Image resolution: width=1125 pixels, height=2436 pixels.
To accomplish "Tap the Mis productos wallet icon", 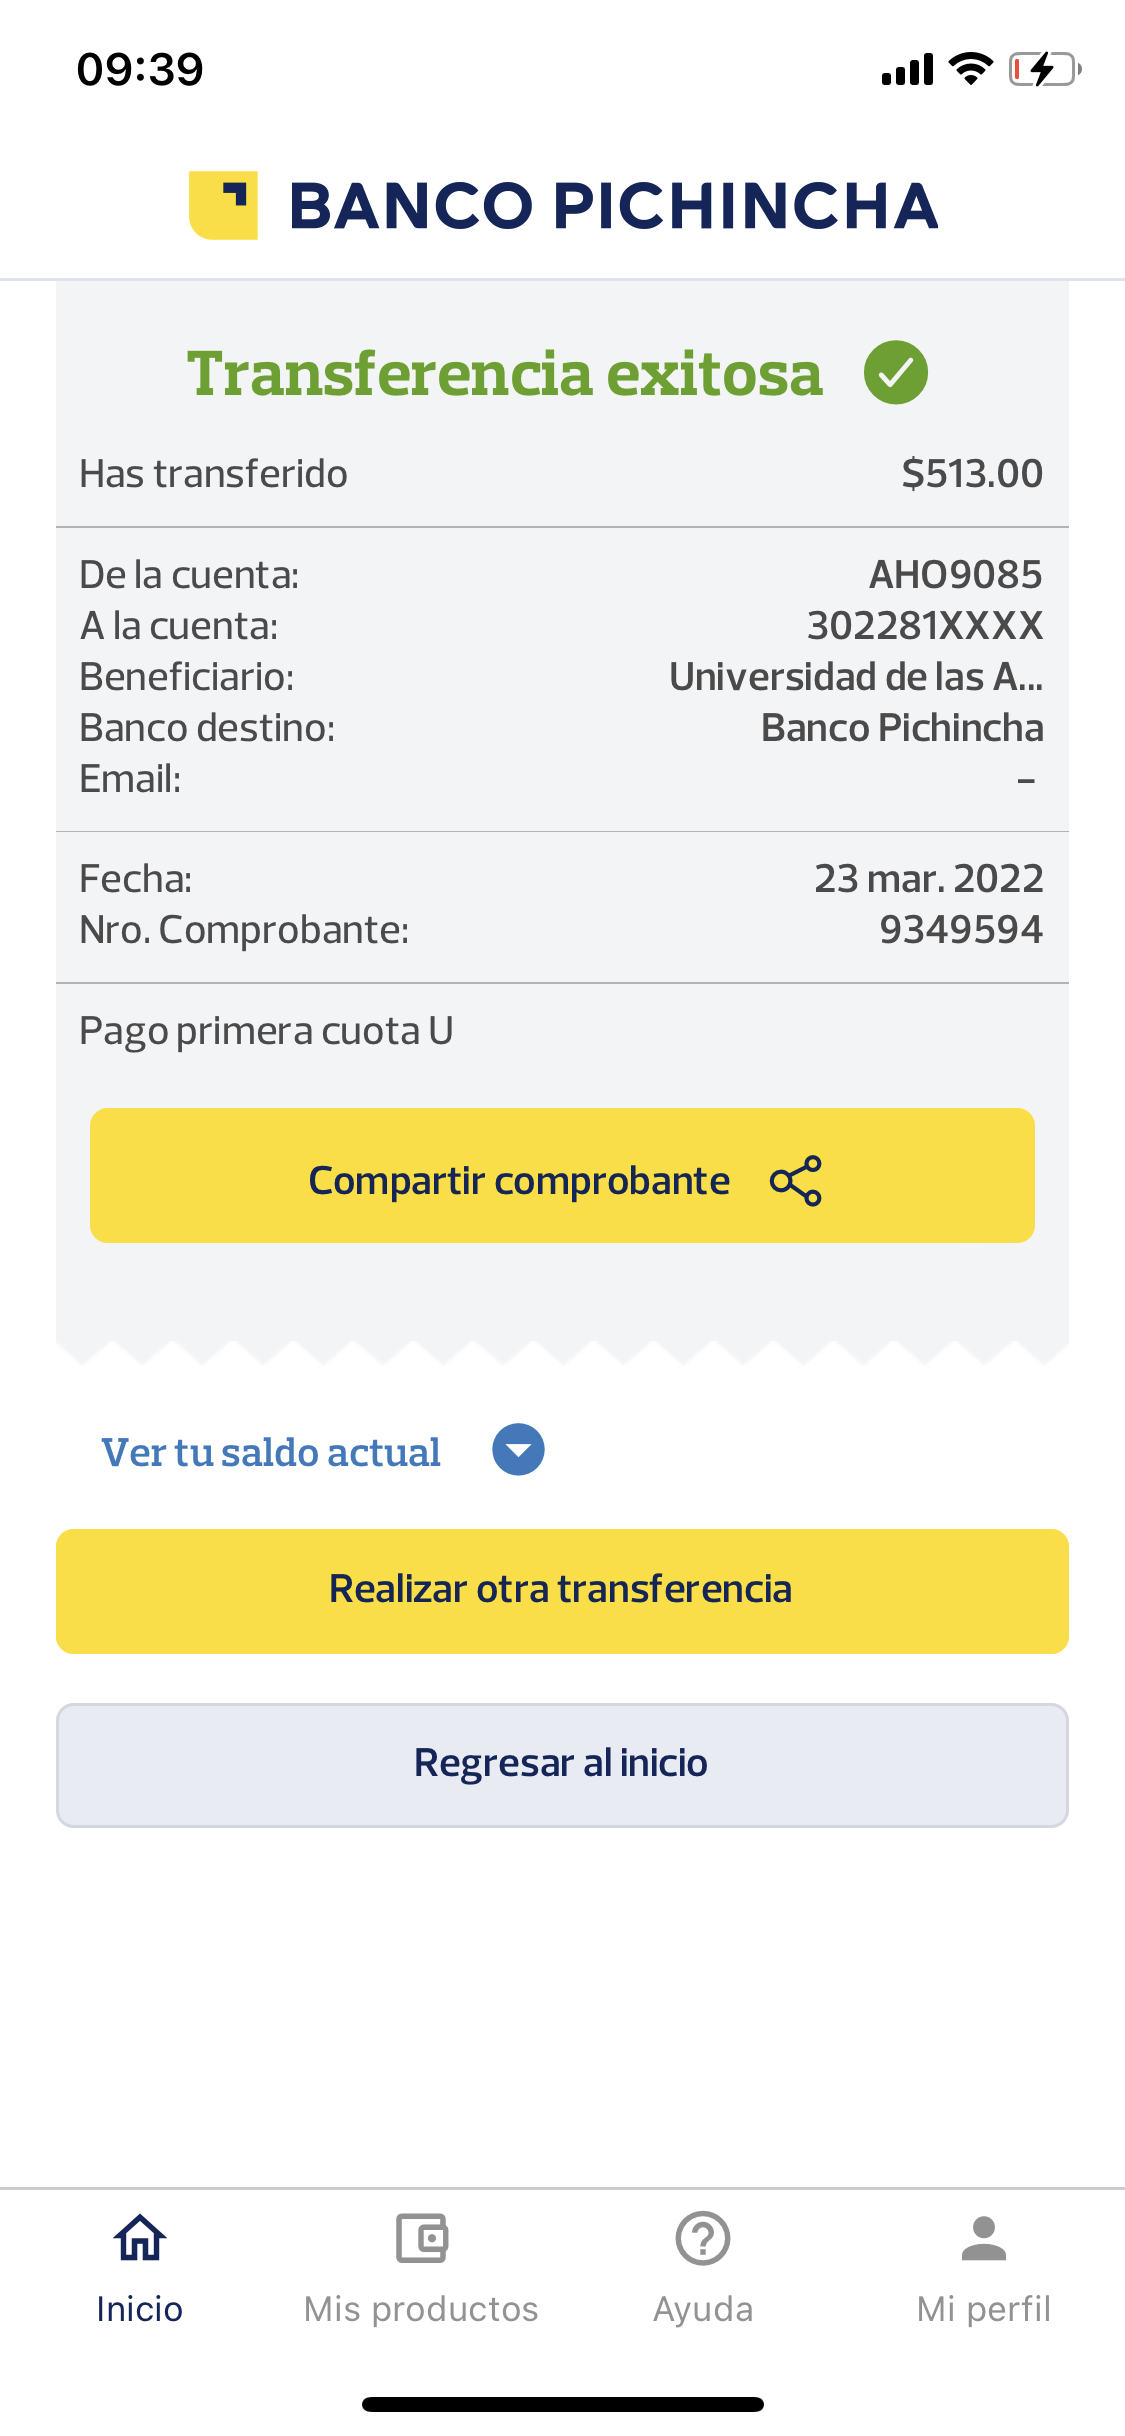I will 421,2238.
